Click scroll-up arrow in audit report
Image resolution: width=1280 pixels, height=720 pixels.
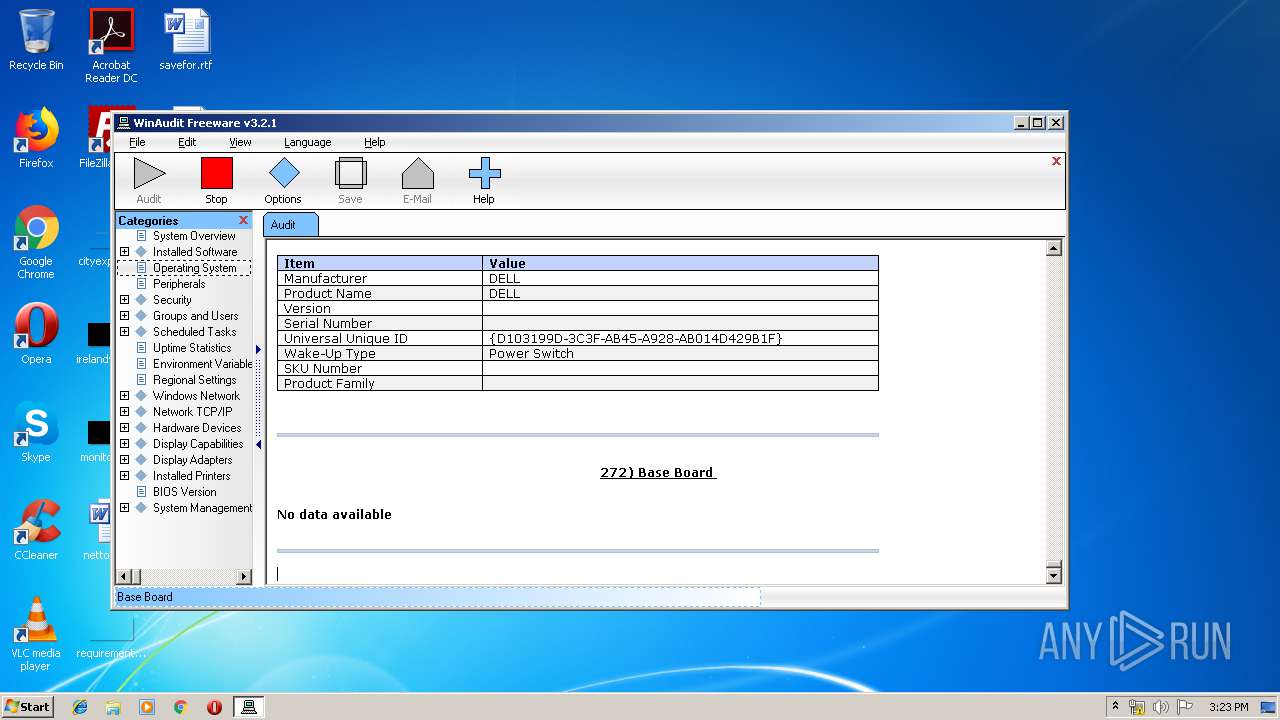(x=1053, y=248)
